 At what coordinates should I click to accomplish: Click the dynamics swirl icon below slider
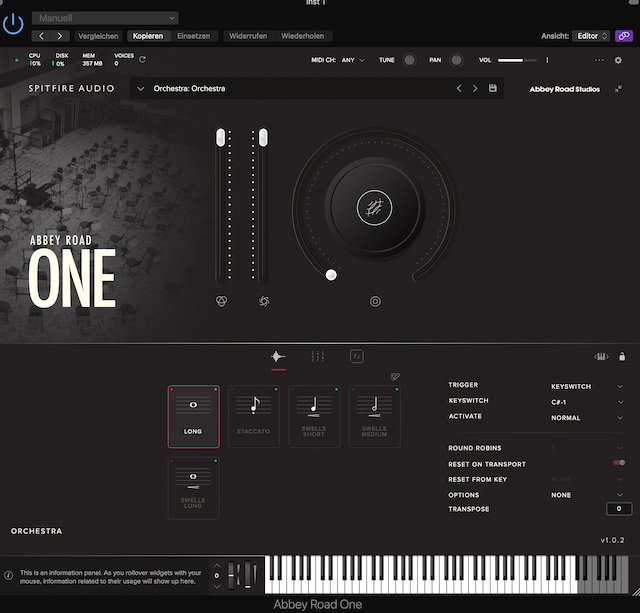(264, 301)
